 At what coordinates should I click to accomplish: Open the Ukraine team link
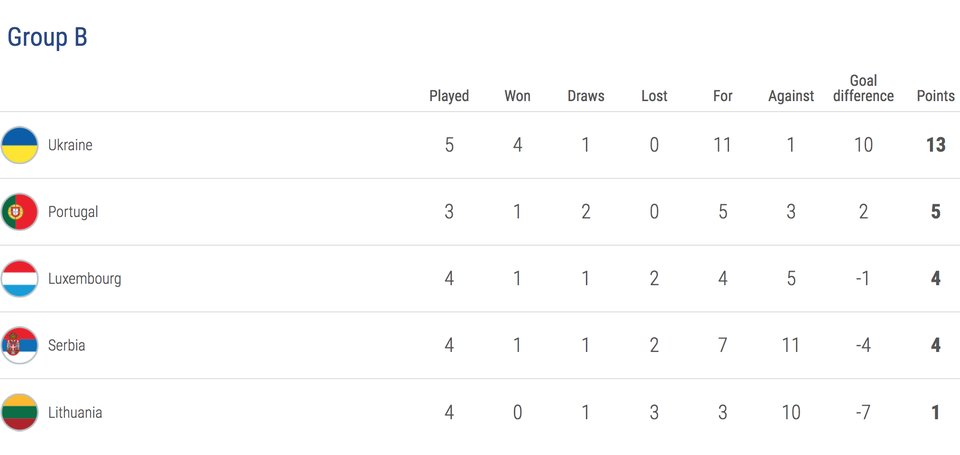(x=70, y=145)
